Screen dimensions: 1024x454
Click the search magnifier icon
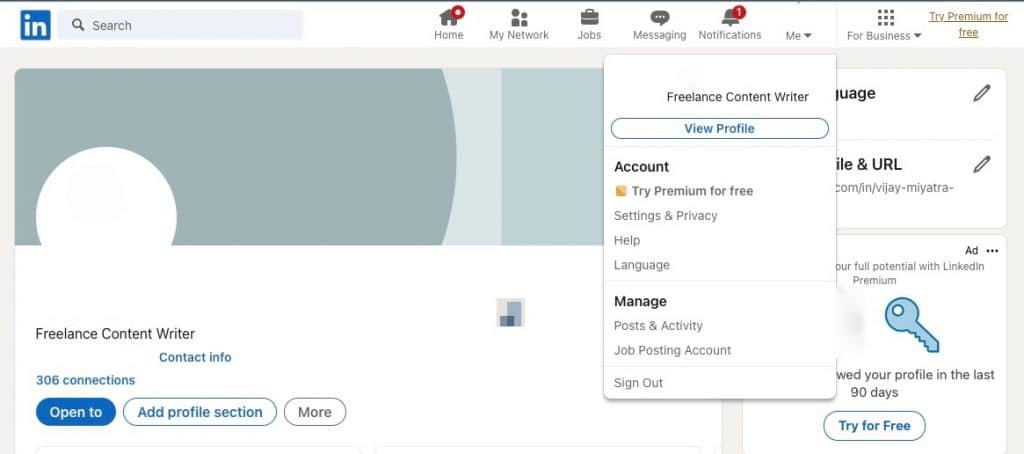tap(78, 25)
